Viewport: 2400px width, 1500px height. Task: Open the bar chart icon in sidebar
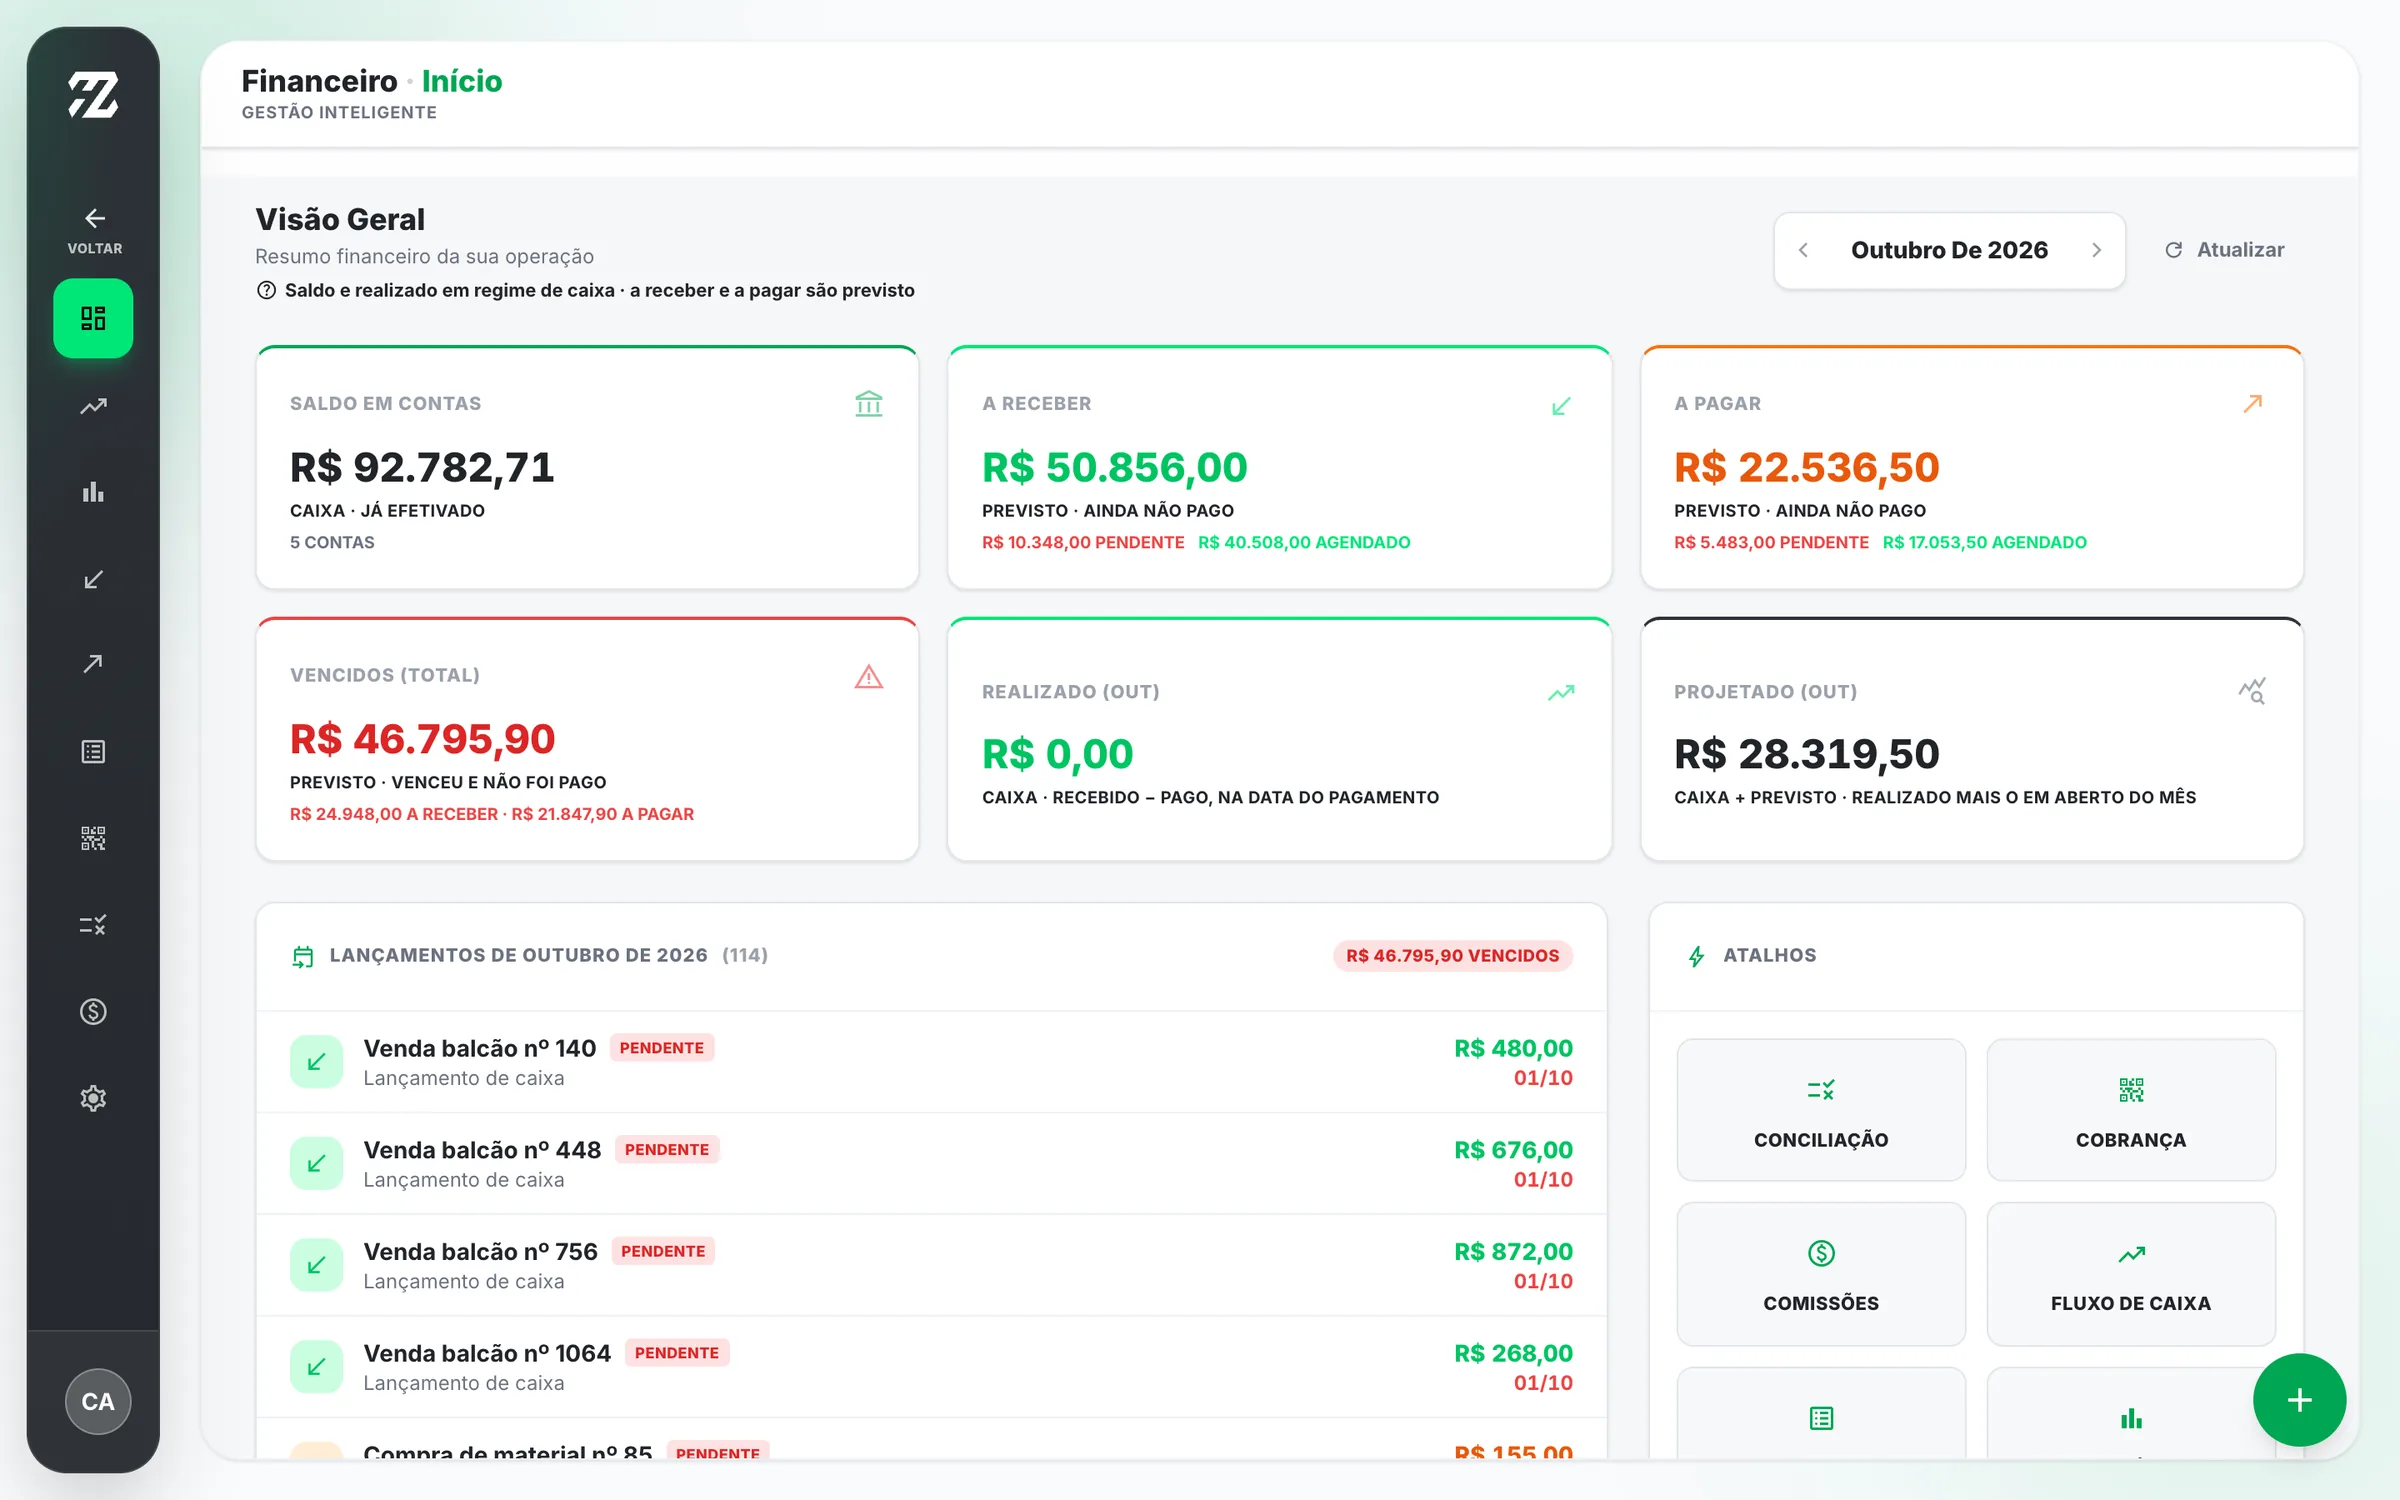93,492
